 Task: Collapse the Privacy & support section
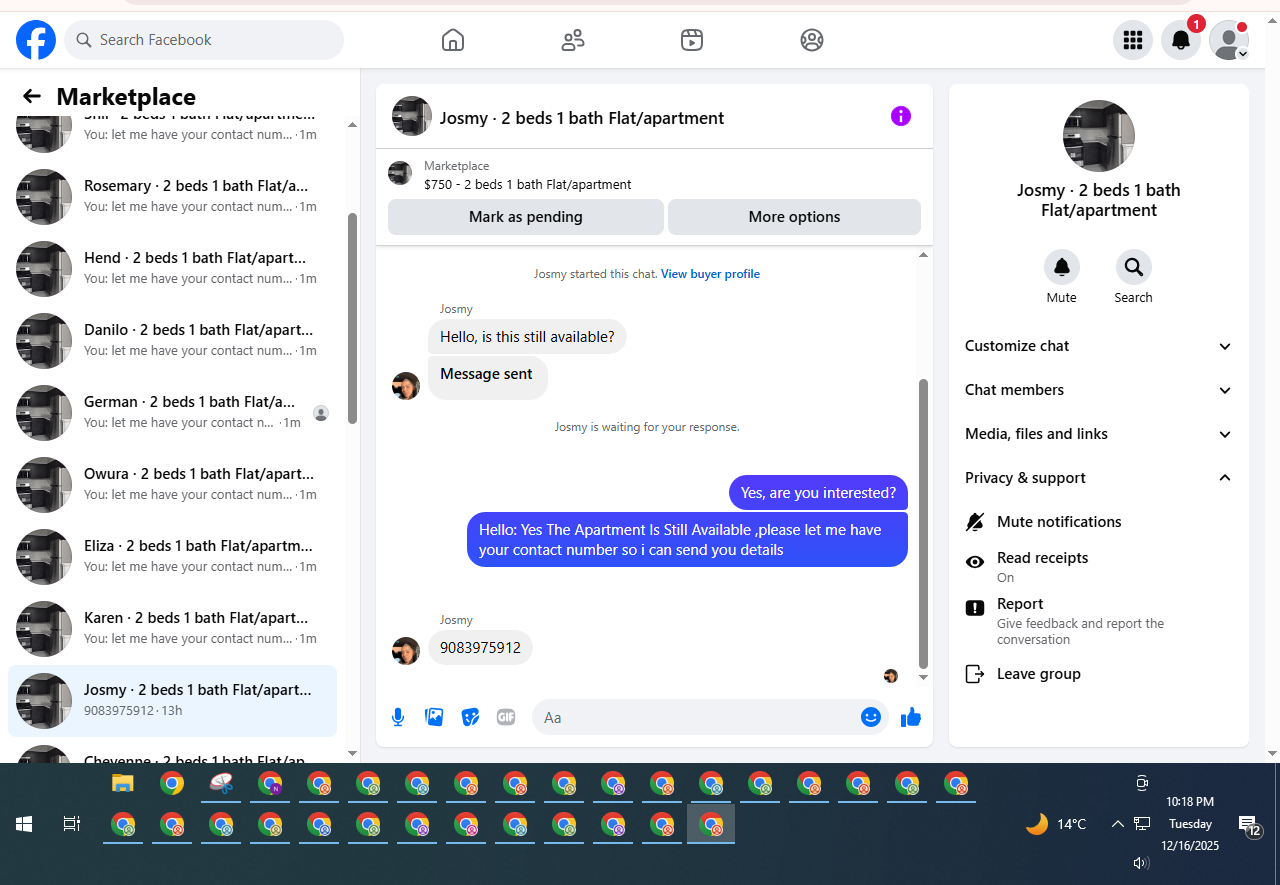[x=1099, y=478]
